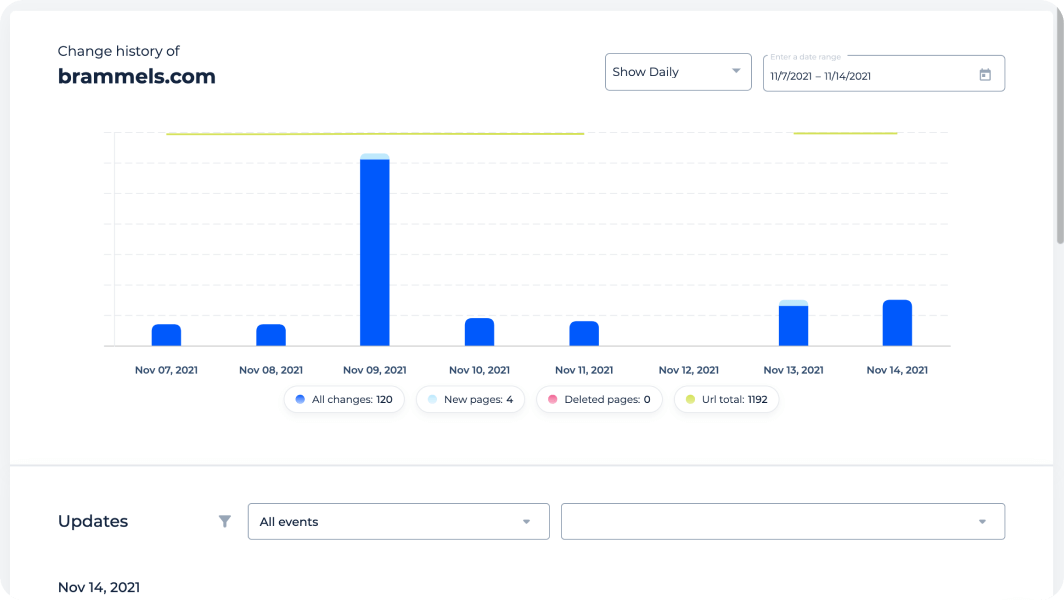Click the Nov 13, 2021 bar
This screenshot has height=600, width=1064.
point(793,323)
